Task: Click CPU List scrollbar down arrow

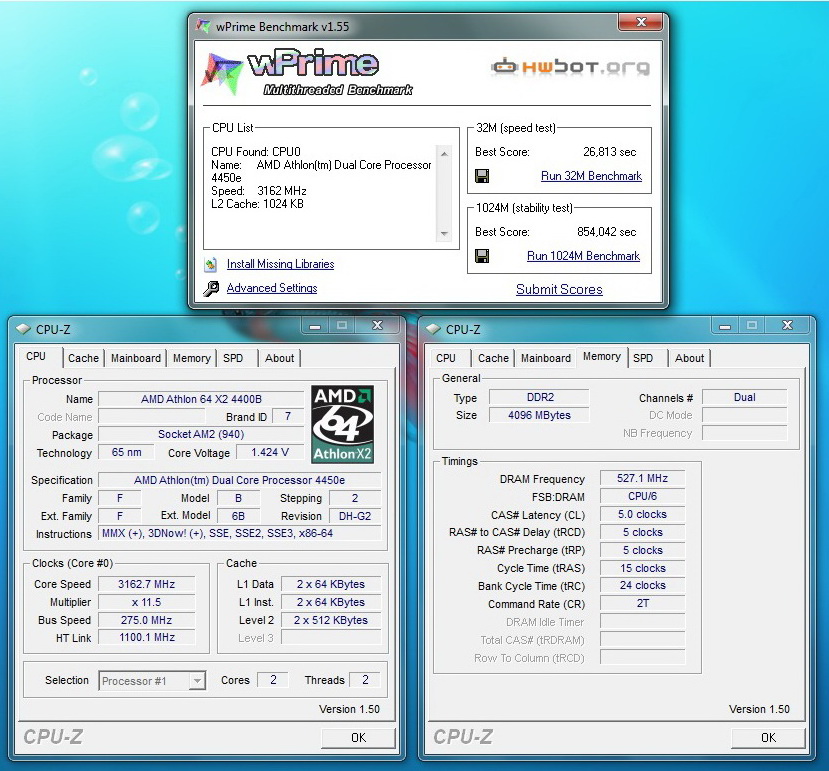Action: (444, 233)
